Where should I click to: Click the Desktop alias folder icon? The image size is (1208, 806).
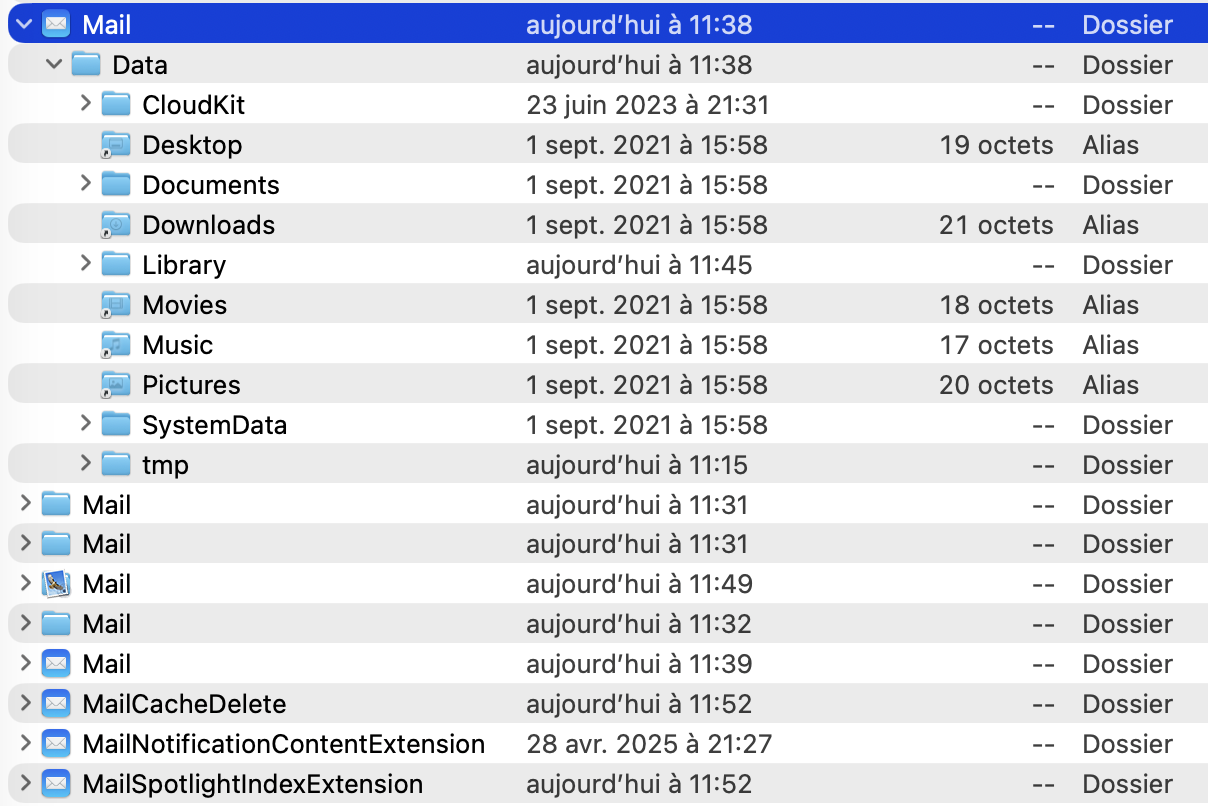[x=116, y=145]
